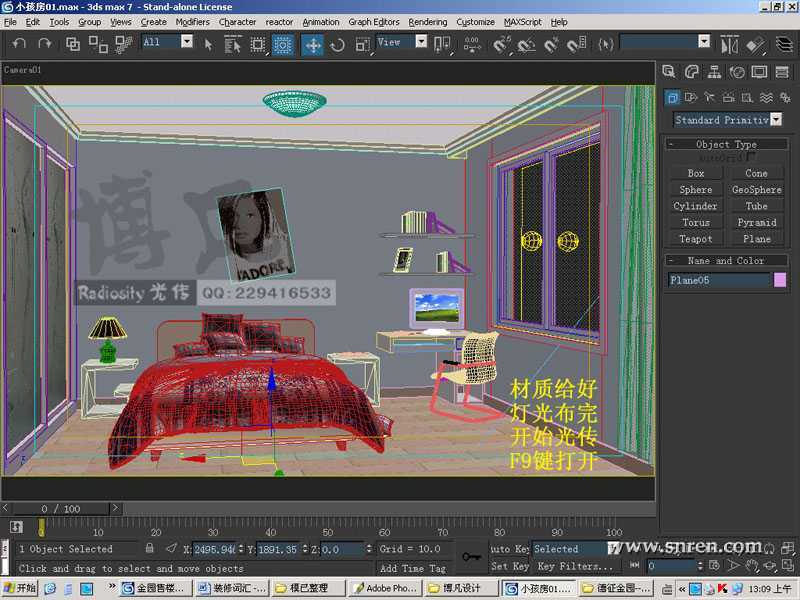This screenshot has height=600, width=800.
Task: Open the Select by Name dialog
Action: pos(233,44)
